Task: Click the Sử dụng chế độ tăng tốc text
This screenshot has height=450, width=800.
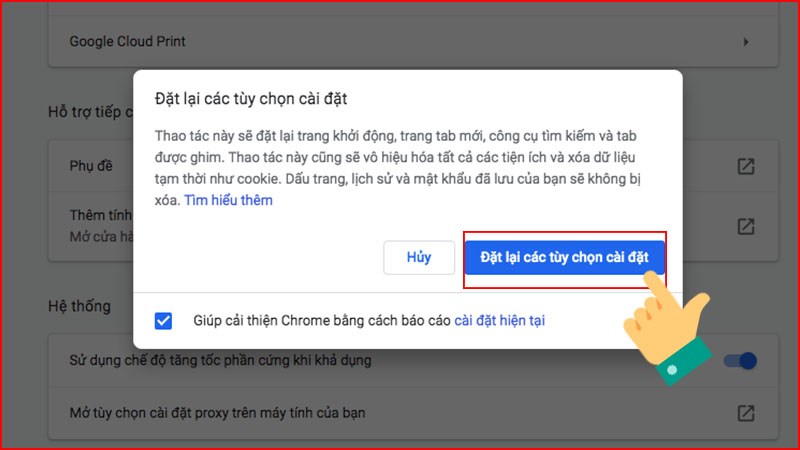Action: coord(220,361)
